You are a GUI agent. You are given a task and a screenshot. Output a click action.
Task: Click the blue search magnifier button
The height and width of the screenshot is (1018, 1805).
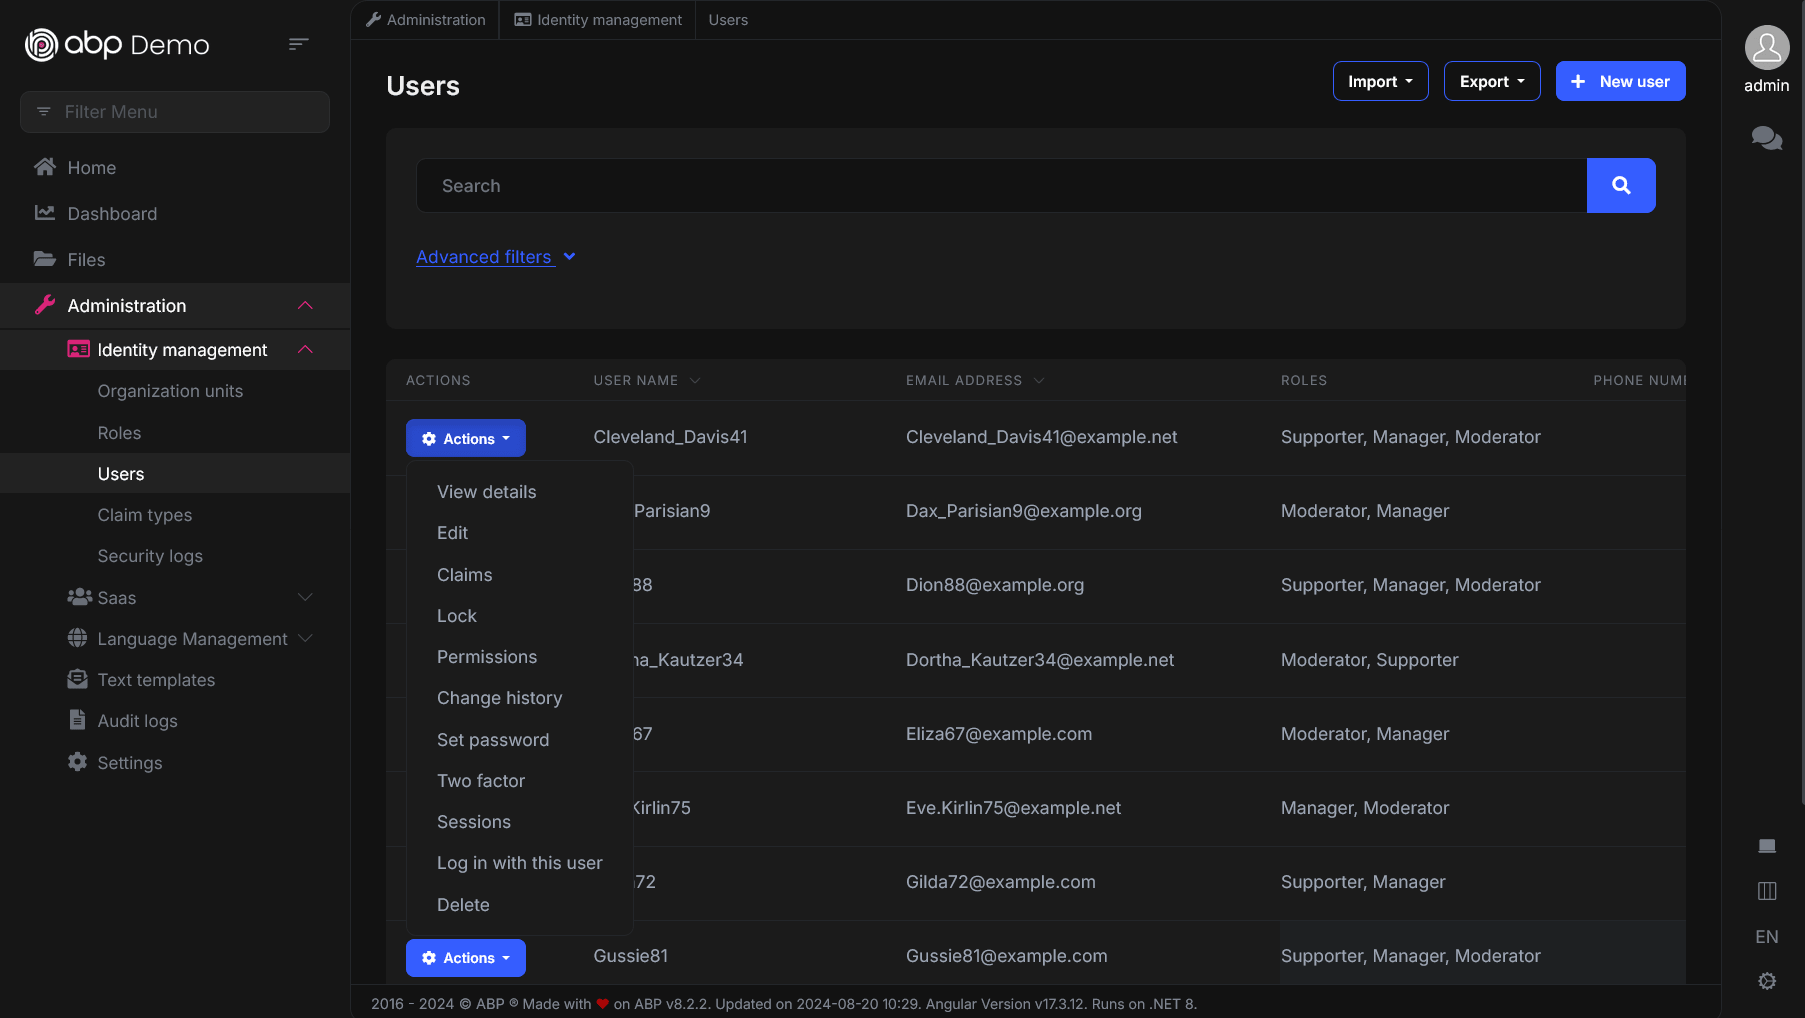[1621, 185]
